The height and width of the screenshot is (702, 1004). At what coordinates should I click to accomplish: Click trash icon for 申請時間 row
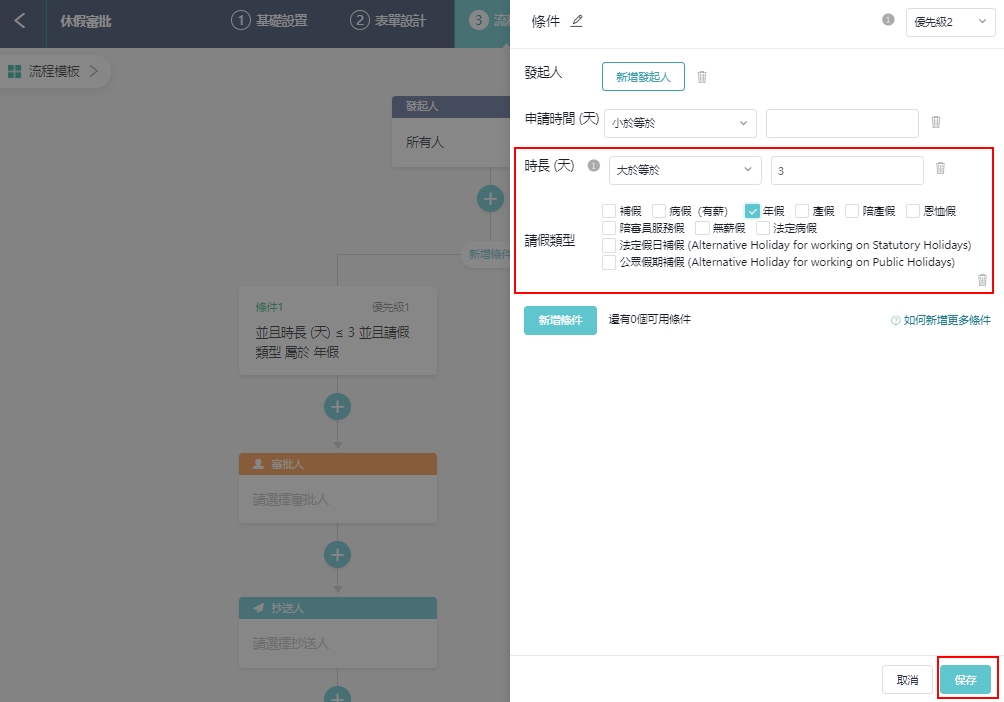click(936, 122)
